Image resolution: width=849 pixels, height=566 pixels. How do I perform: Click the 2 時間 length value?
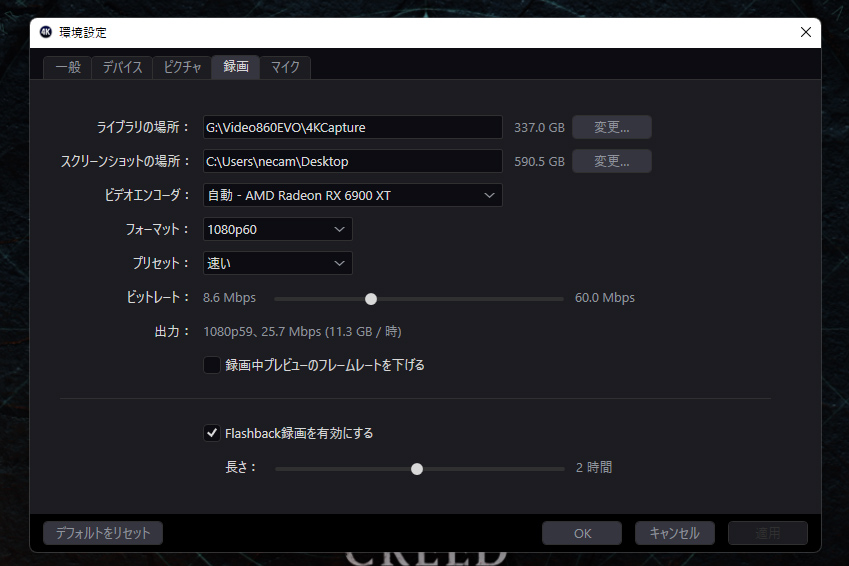pyautogui.click(x=594, y=467)
